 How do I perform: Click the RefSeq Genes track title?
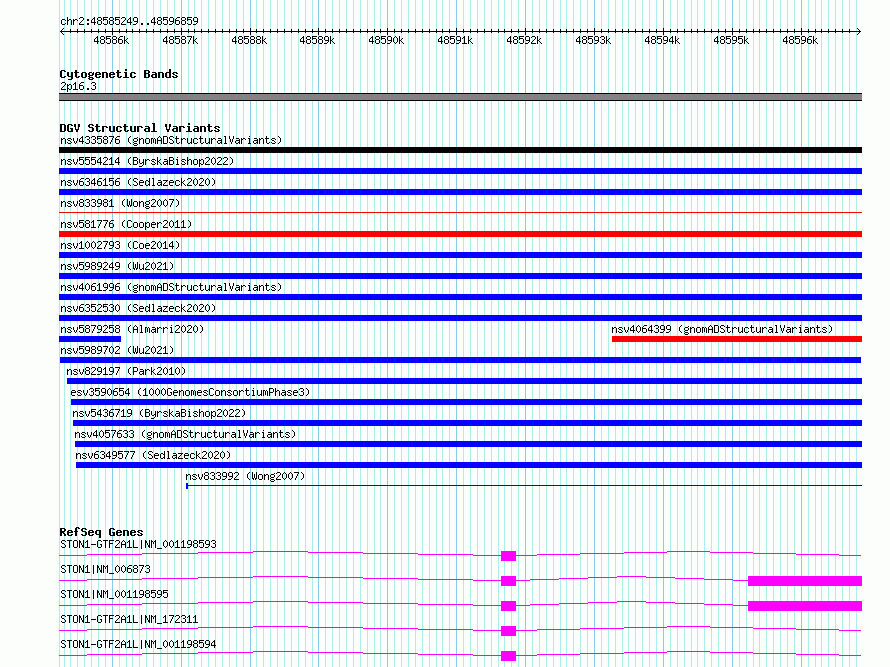(x=101, y=532)
